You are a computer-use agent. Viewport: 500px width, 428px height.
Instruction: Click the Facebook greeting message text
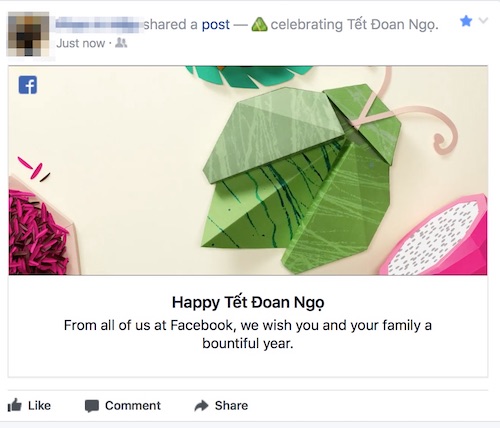click(x=248, y=334)
